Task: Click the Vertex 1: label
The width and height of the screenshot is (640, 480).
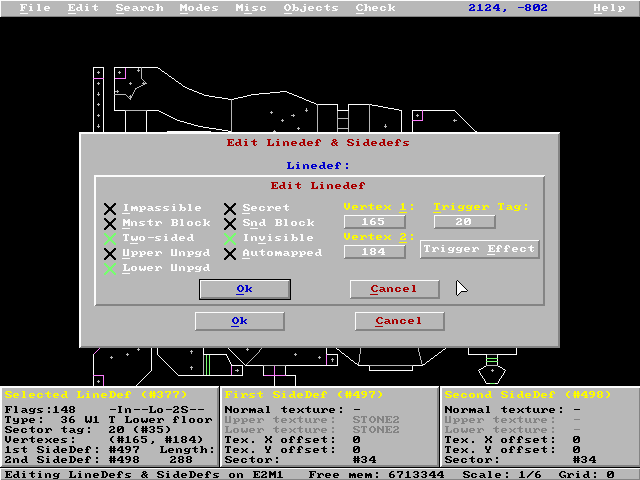Action: click(x=379, y=207)
